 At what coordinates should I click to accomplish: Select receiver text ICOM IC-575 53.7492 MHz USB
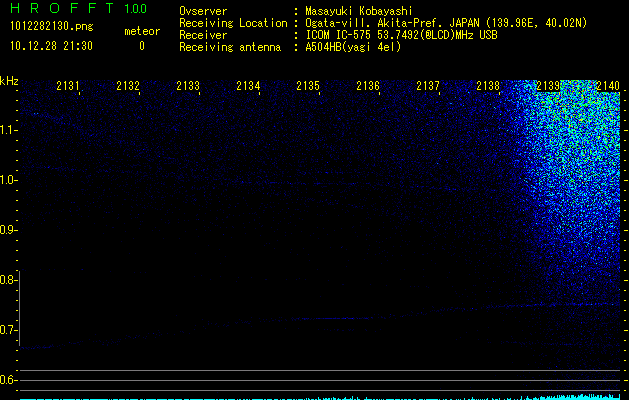pos(401,35)
